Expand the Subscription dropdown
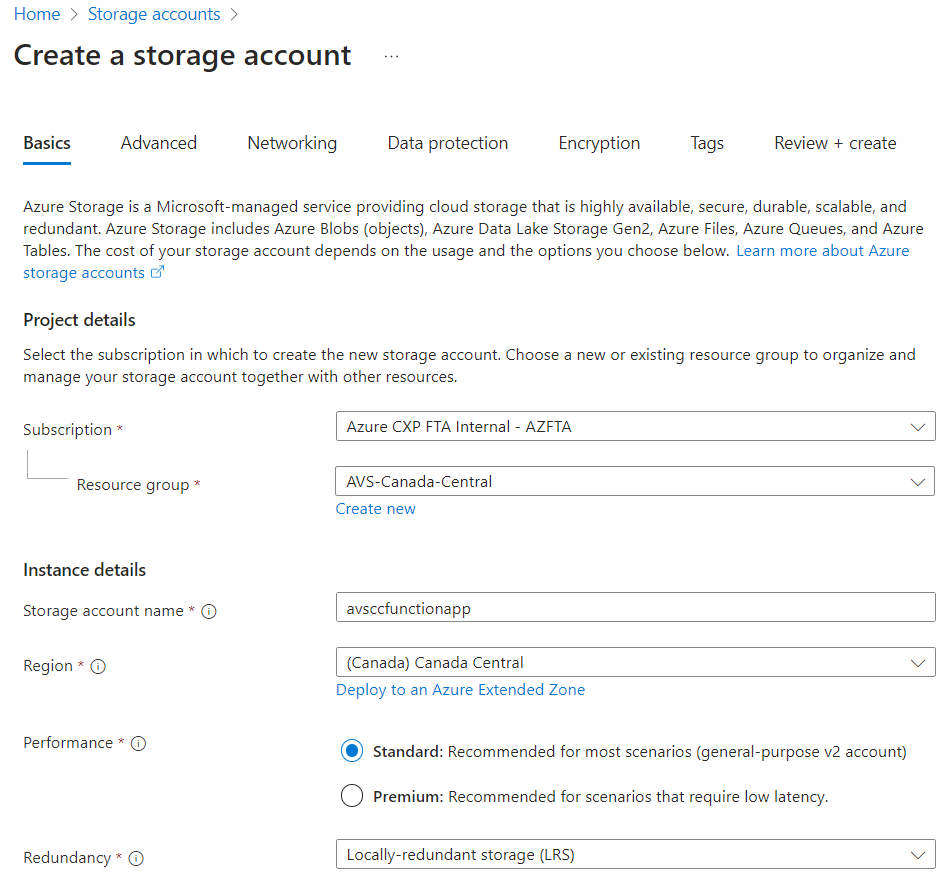The height and width of the screenshot is (882, 952). click(635, 427)
